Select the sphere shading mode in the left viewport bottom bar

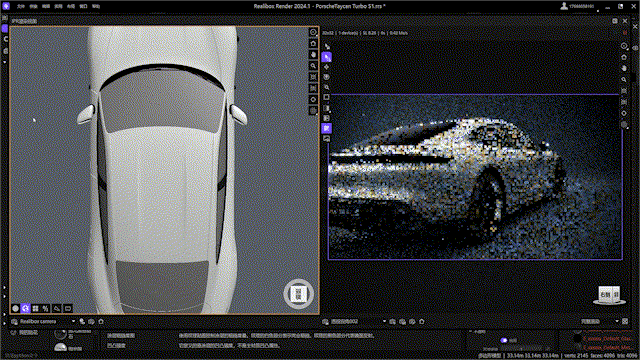point(16,309)
